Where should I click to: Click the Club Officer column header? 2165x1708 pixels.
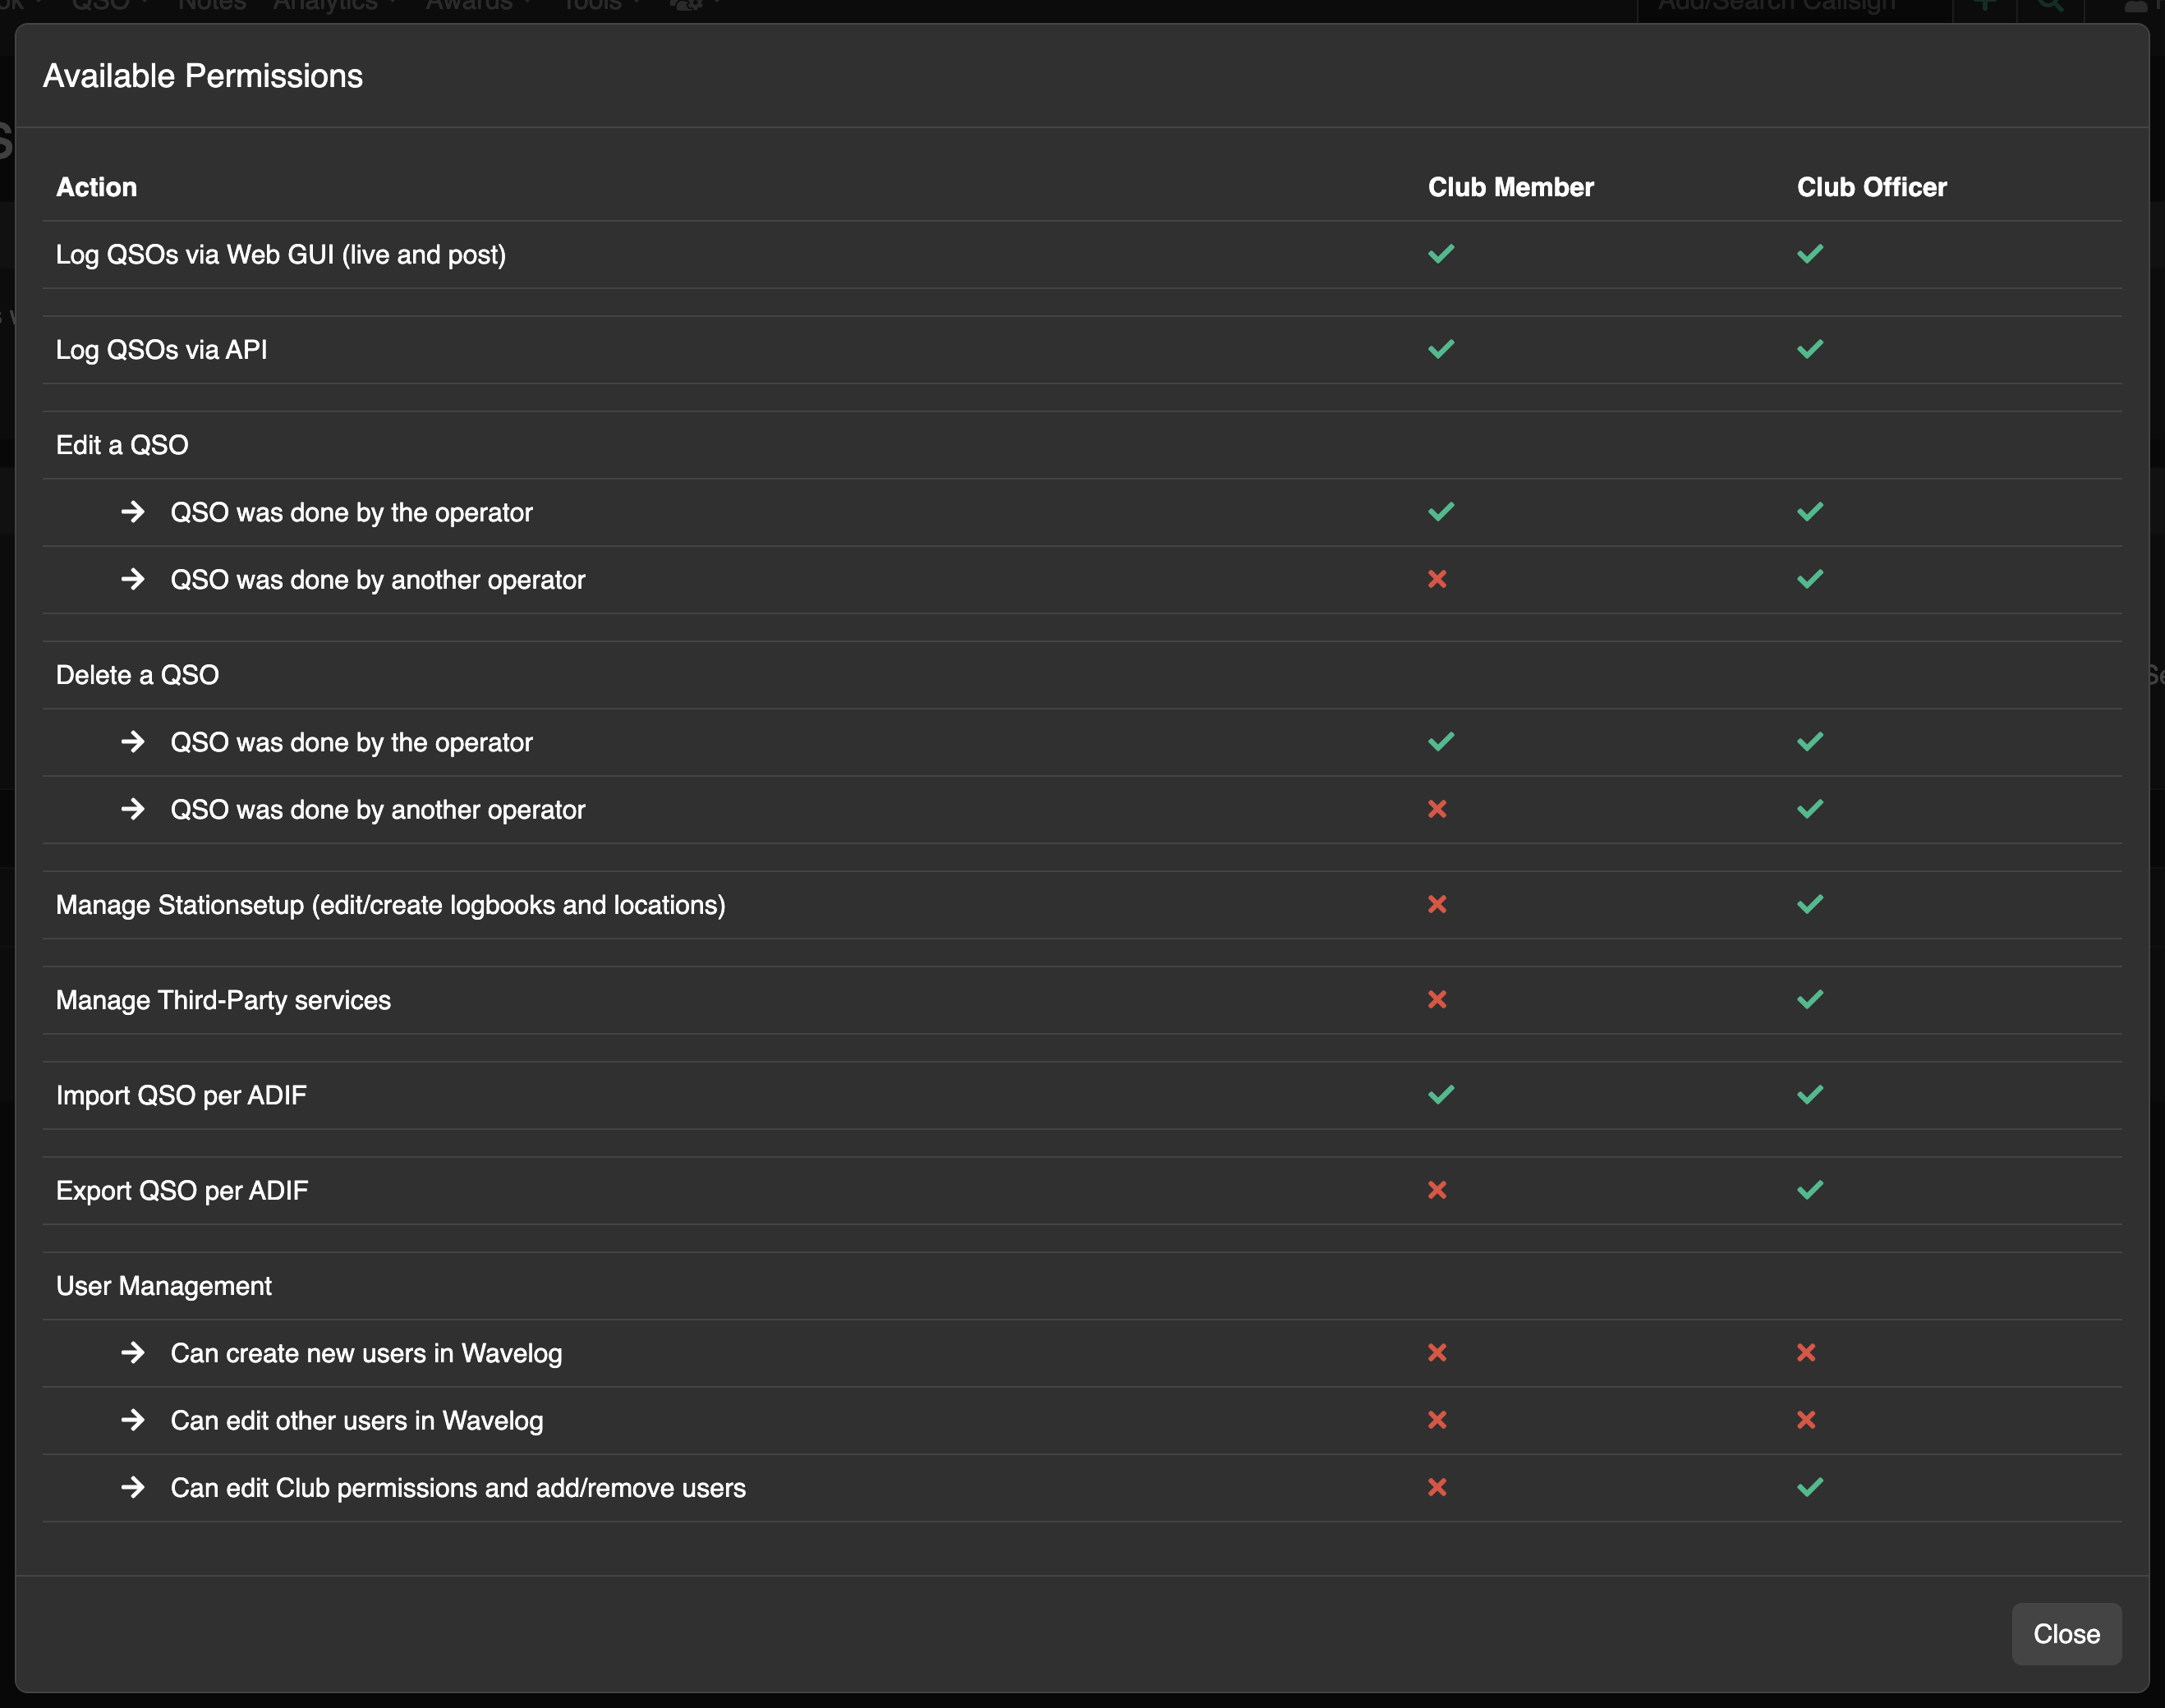1871,187
